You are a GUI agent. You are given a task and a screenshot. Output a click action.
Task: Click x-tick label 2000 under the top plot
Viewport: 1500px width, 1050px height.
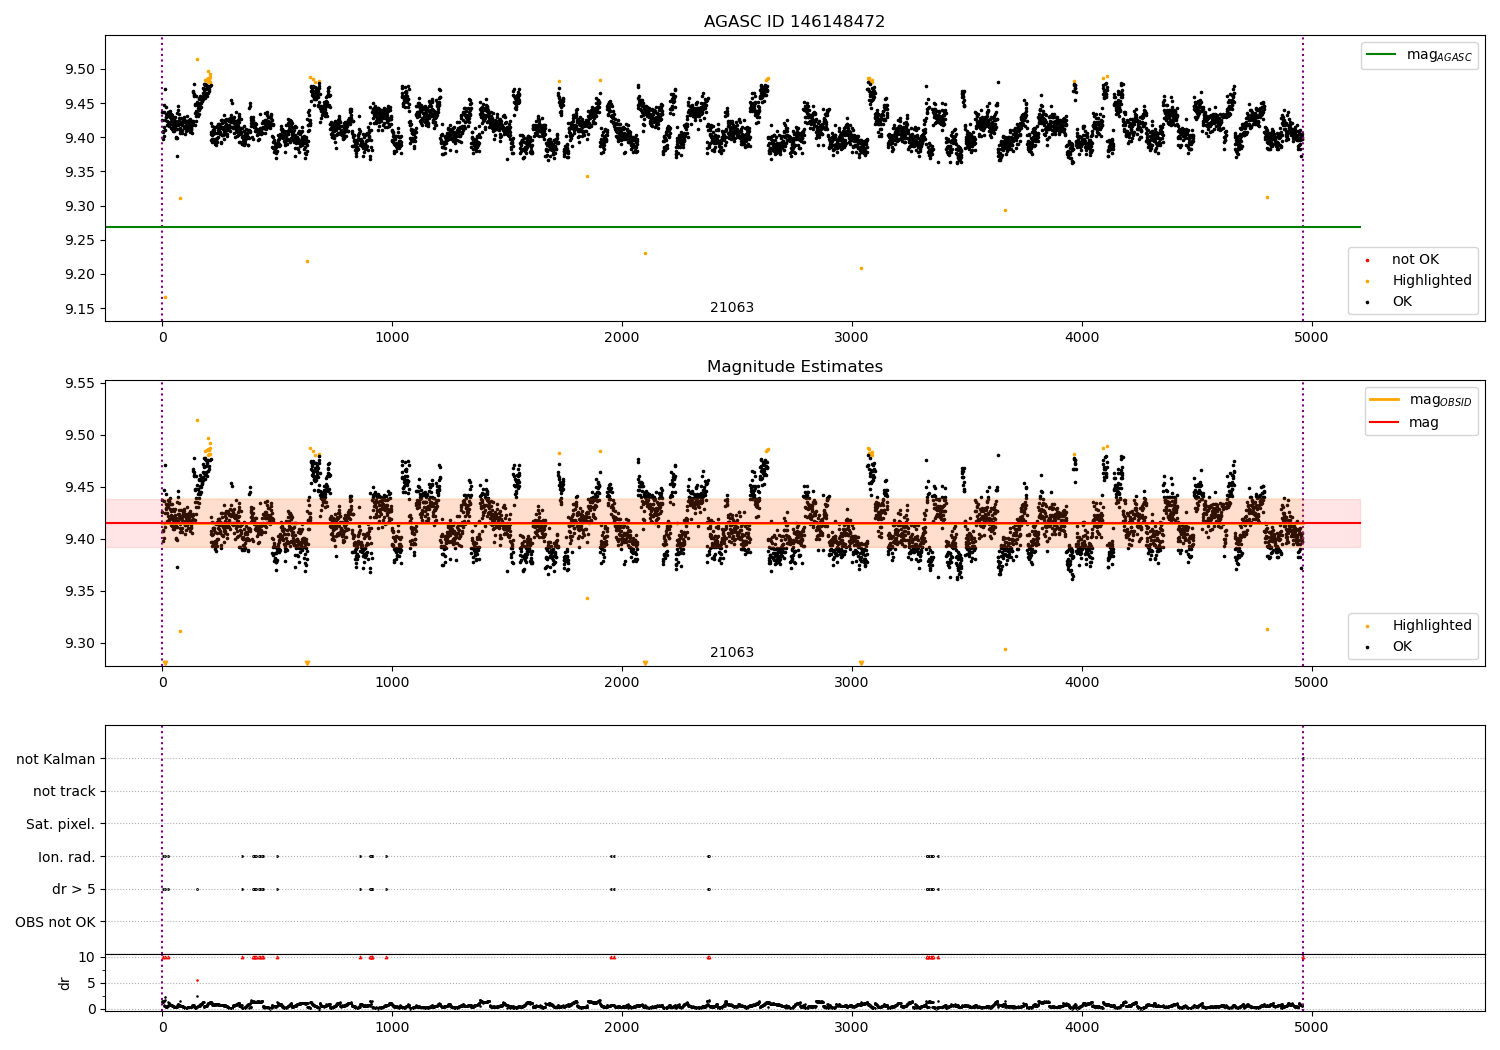point(622,338)
